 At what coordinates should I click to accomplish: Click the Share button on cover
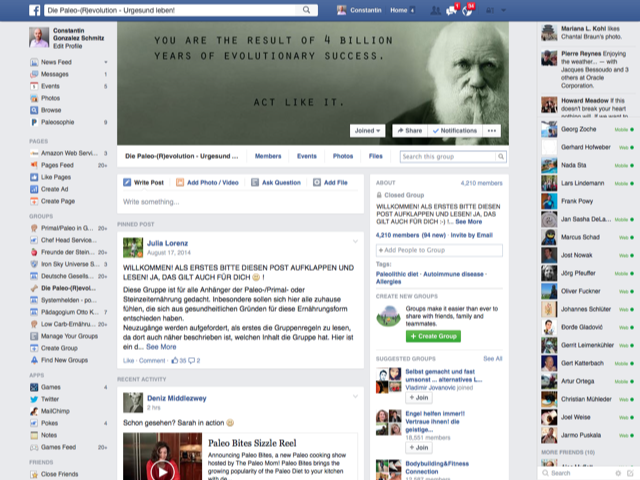410,131
